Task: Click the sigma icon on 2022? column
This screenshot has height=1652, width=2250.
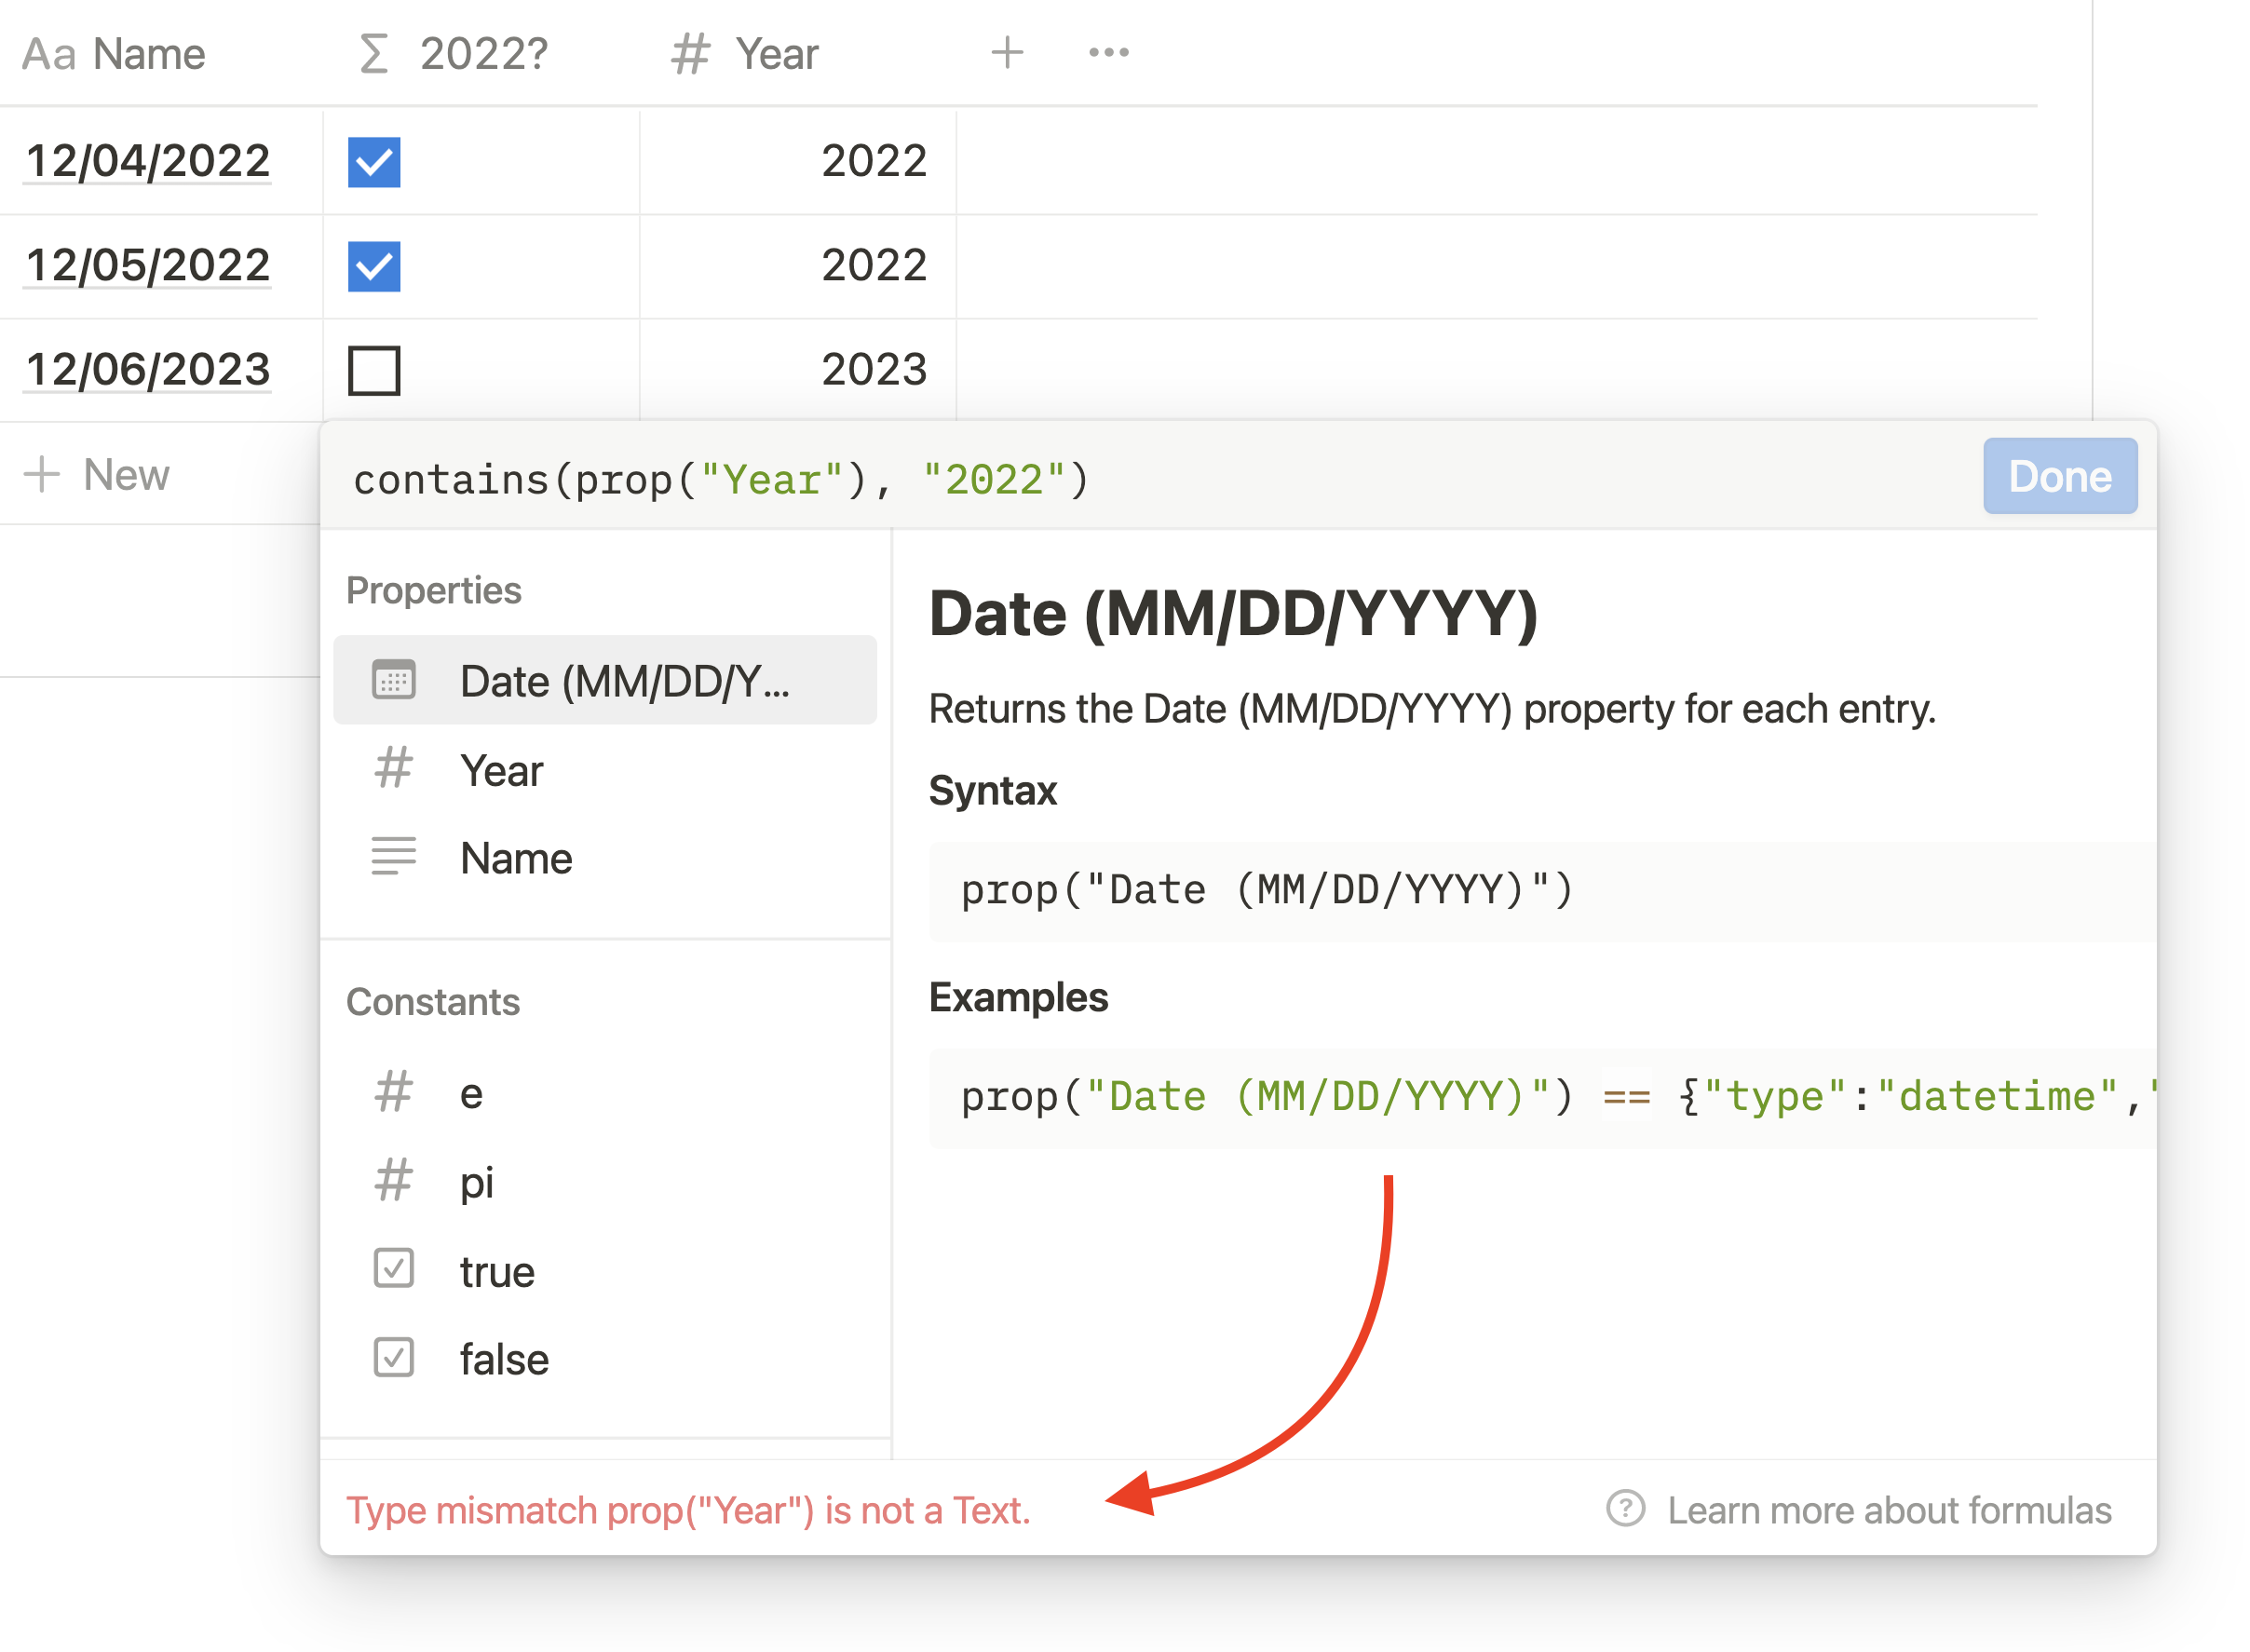Action: (373, 53)
